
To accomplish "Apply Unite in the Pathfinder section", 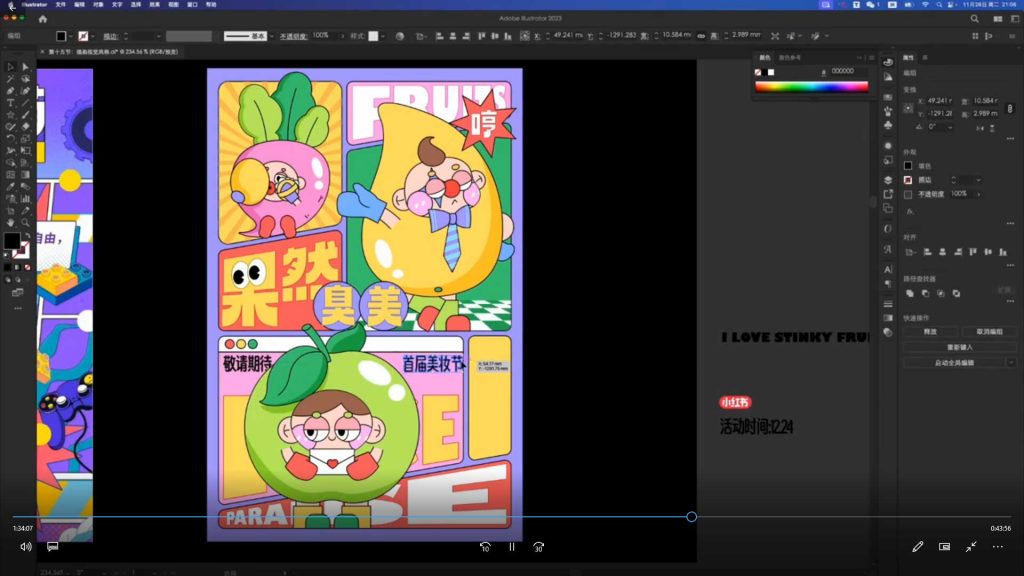I will click(x=911, y=291).
